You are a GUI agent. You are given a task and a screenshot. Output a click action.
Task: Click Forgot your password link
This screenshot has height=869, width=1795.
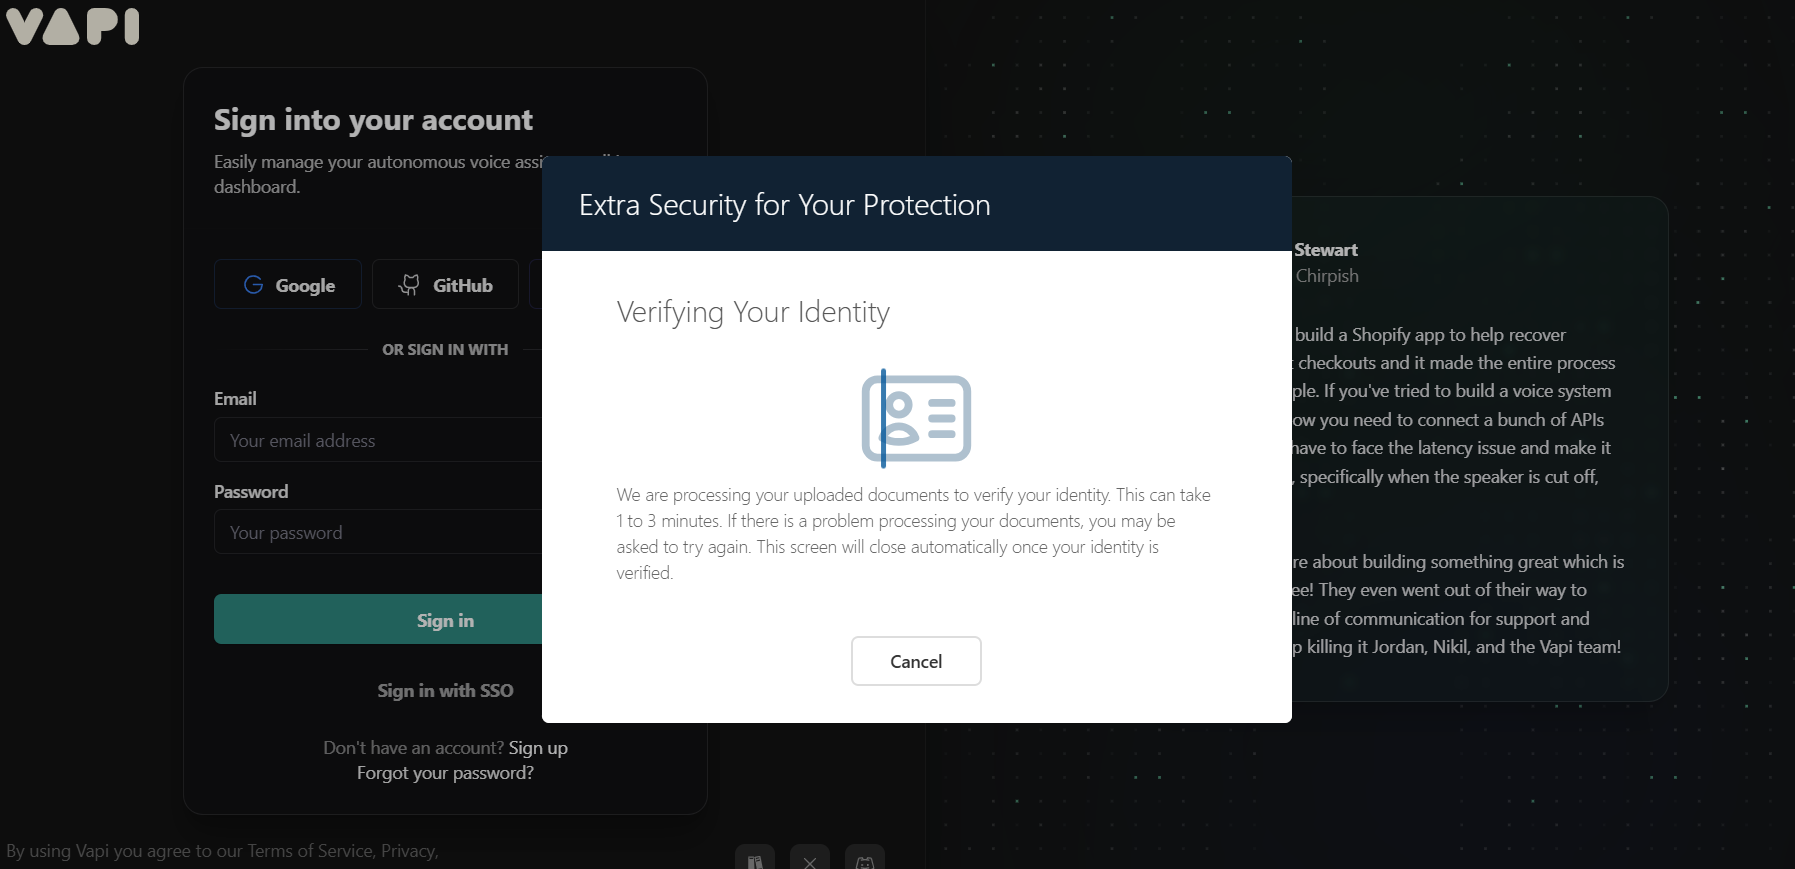[445, 773]
